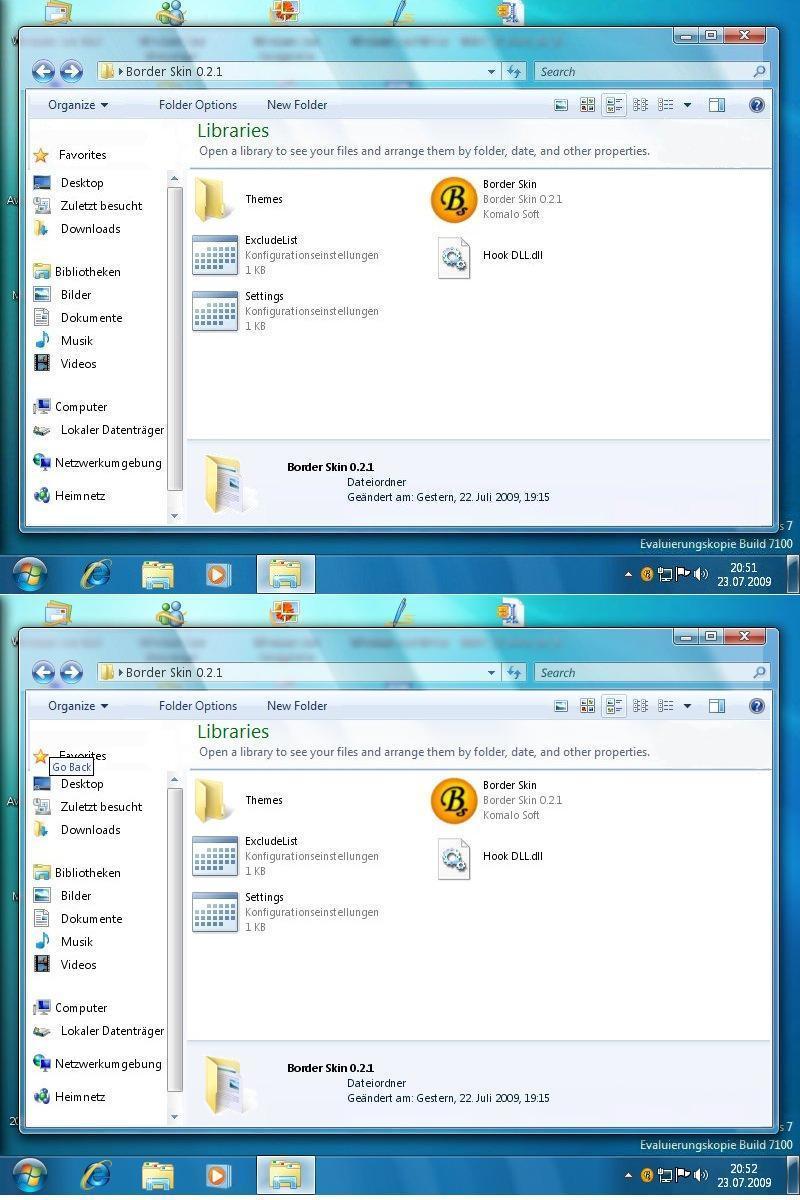Open the change view dropdown arrow
800x1200 pixels.
(687, 104)
